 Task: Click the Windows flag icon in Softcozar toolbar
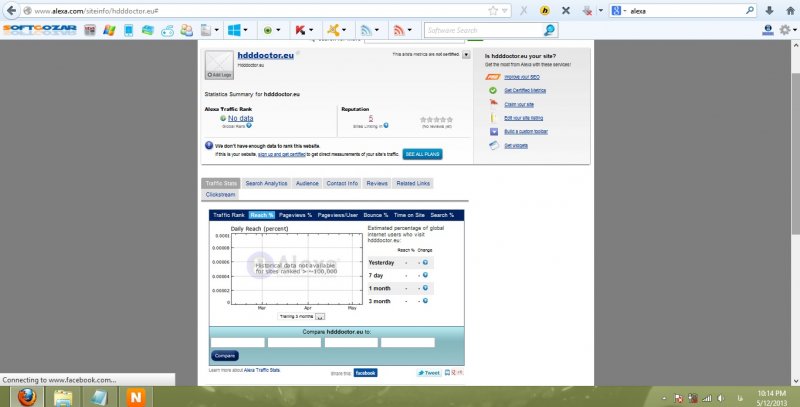[109, 31]
